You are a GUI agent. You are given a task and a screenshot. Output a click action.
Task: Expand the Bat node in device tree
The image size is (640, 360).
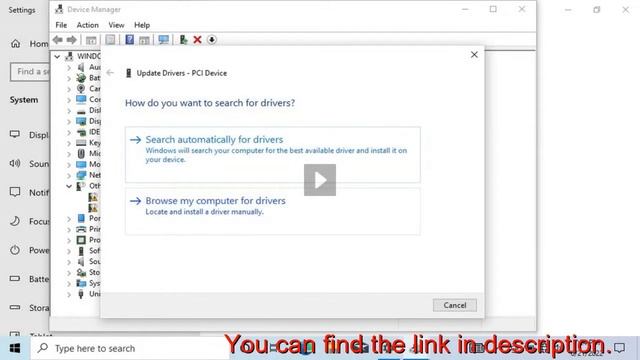pos(69,78)
